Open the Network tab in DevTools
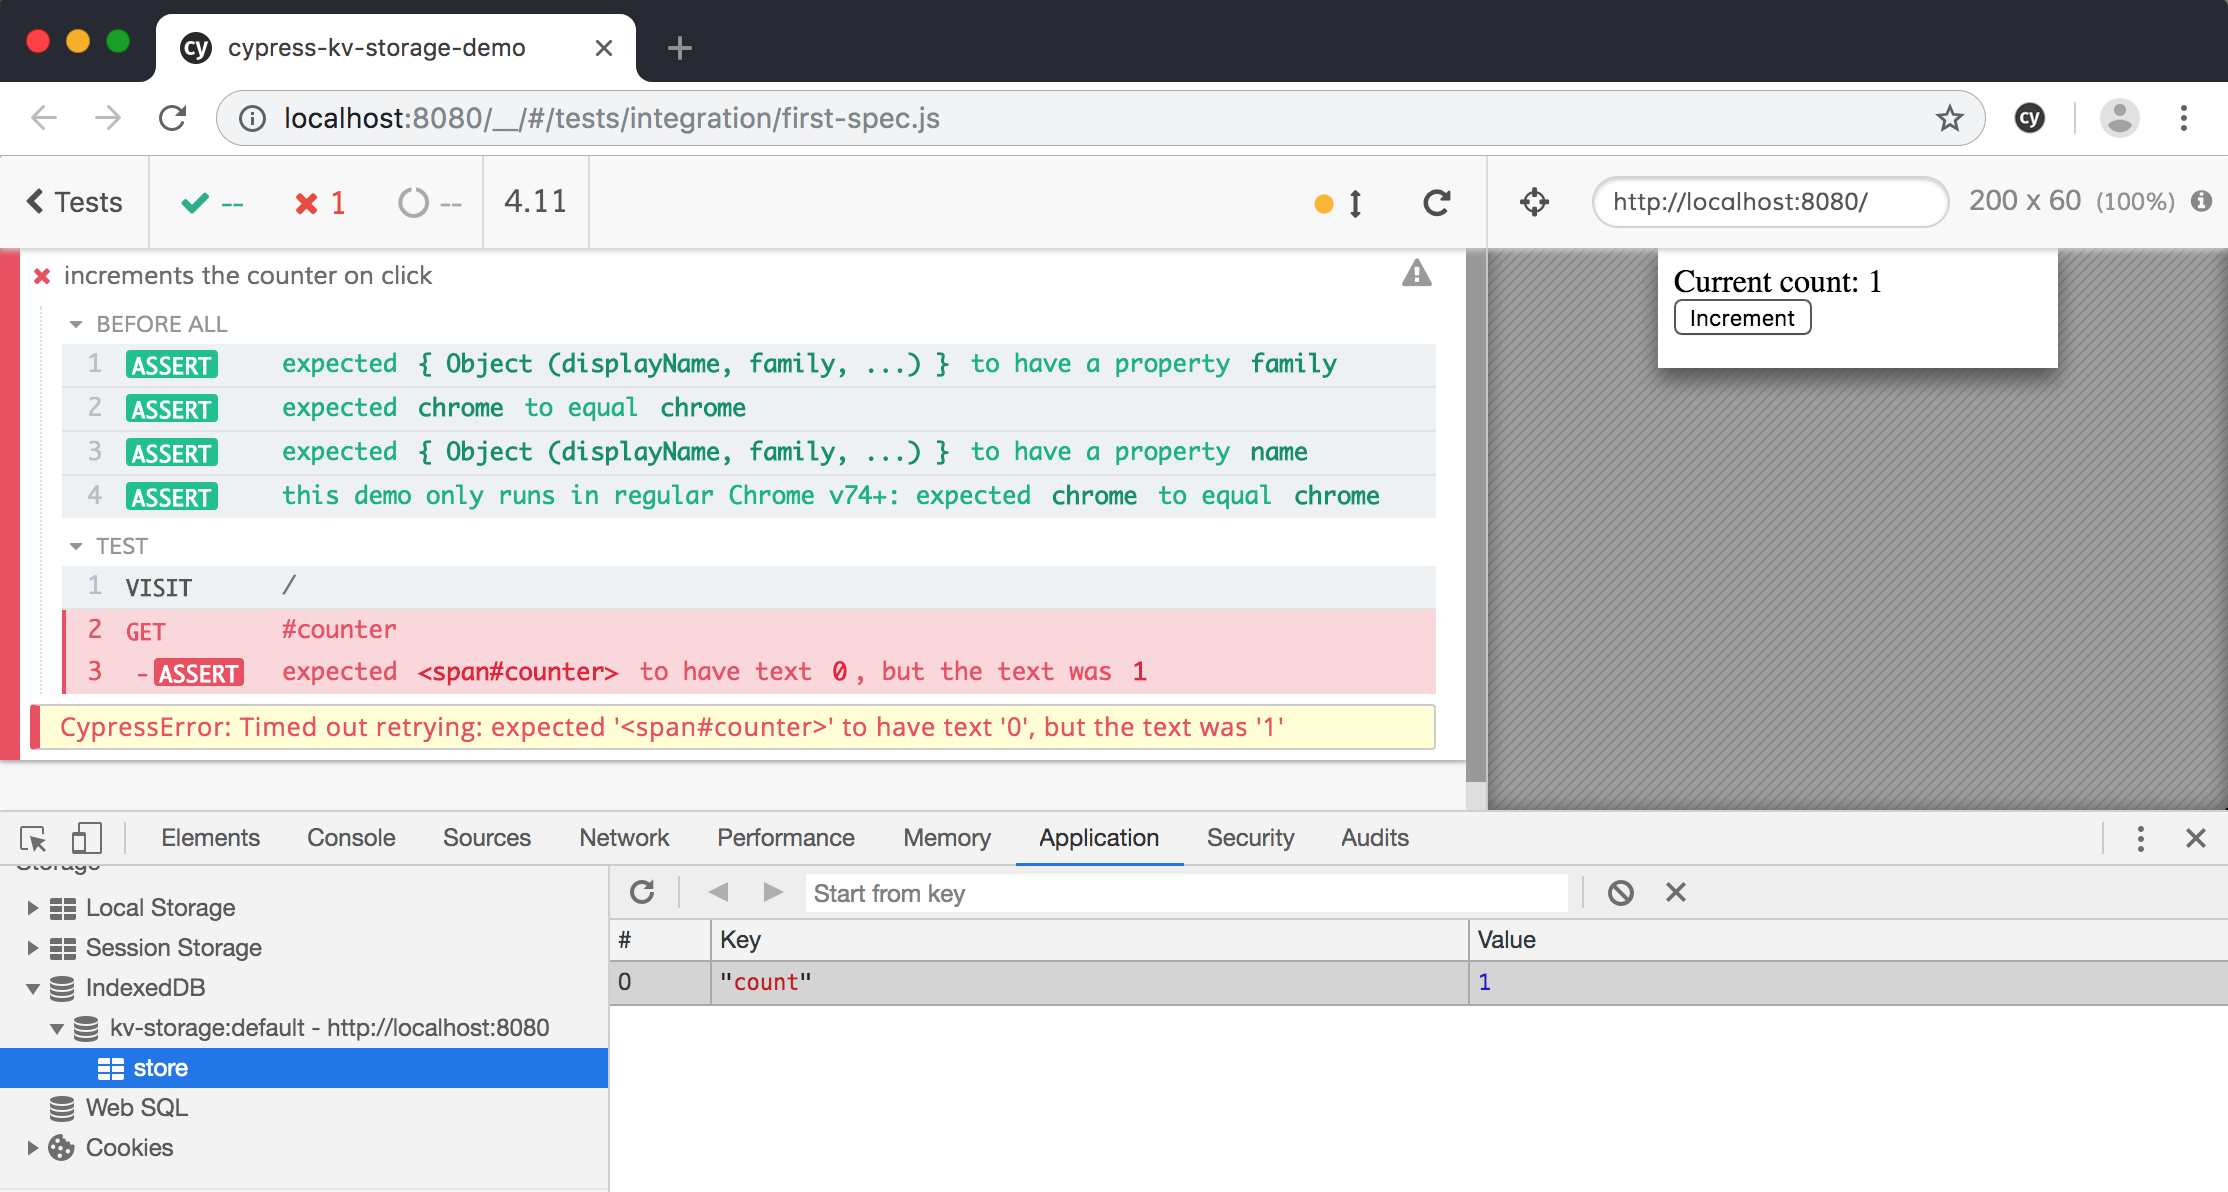Image resolution: width=2228 pixels, height=1192 pixels. click(624, 838)
